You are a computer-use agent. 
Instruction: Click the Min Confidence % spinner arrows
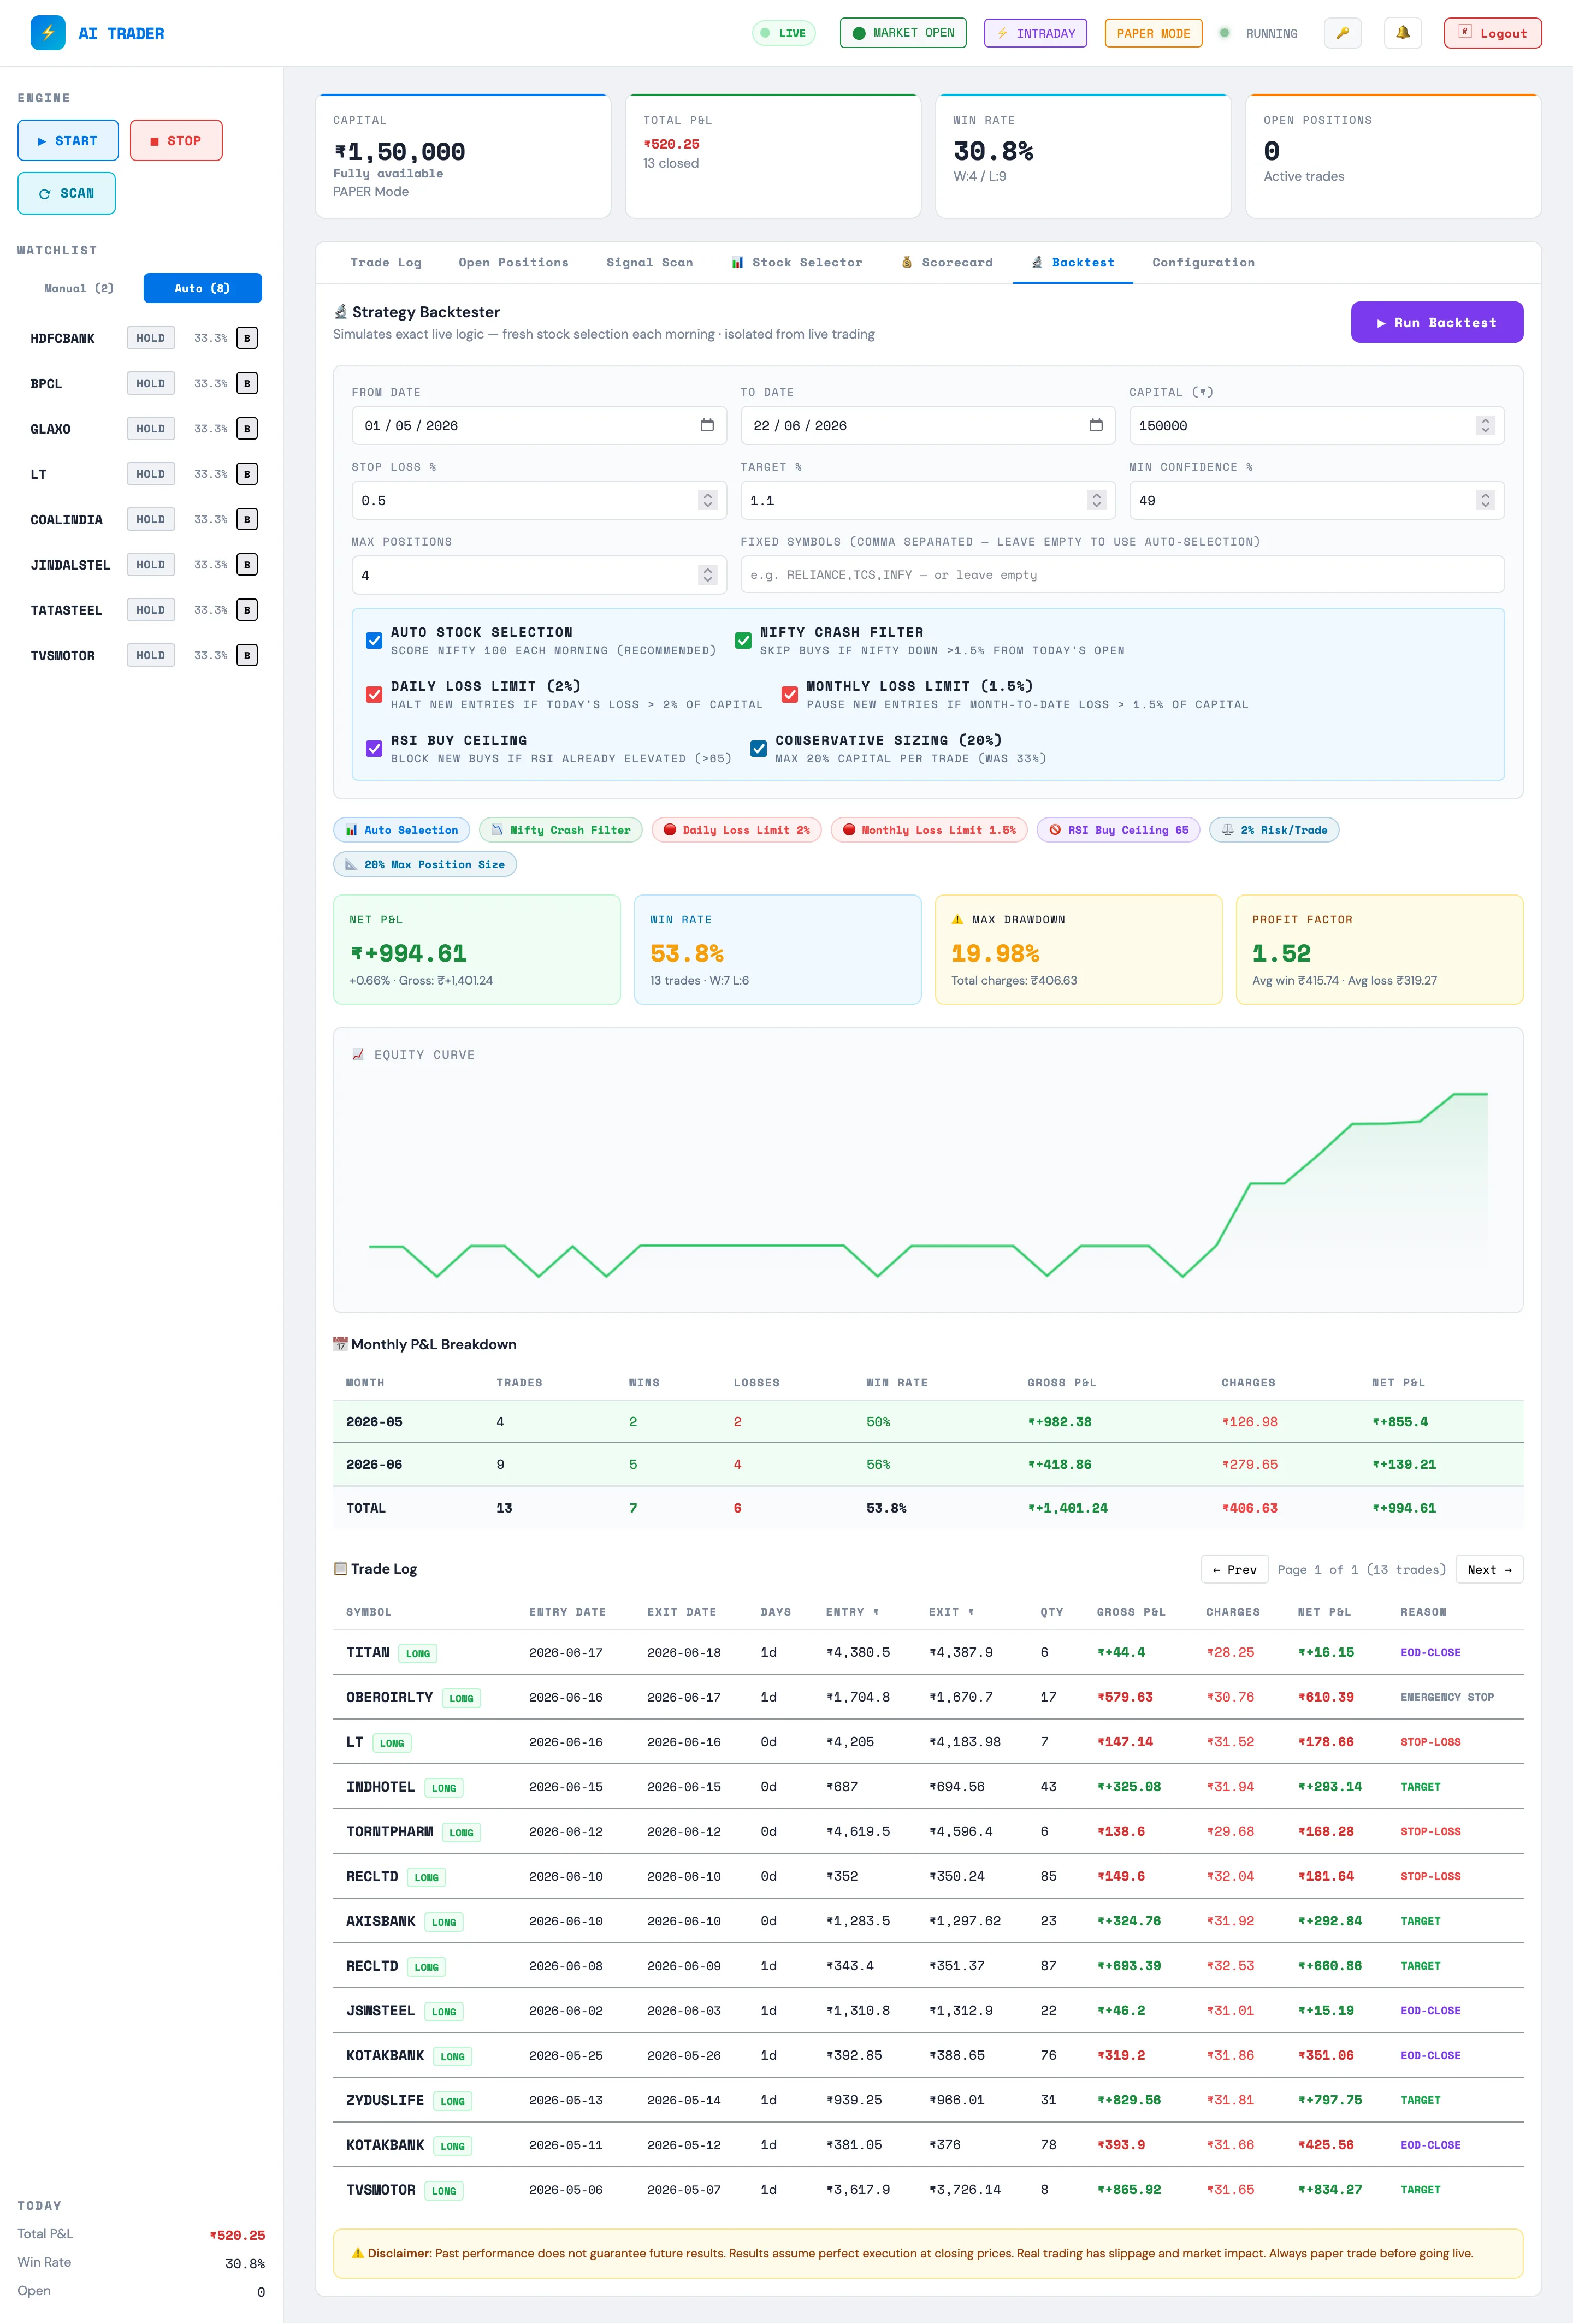(x=1485, y=500)
